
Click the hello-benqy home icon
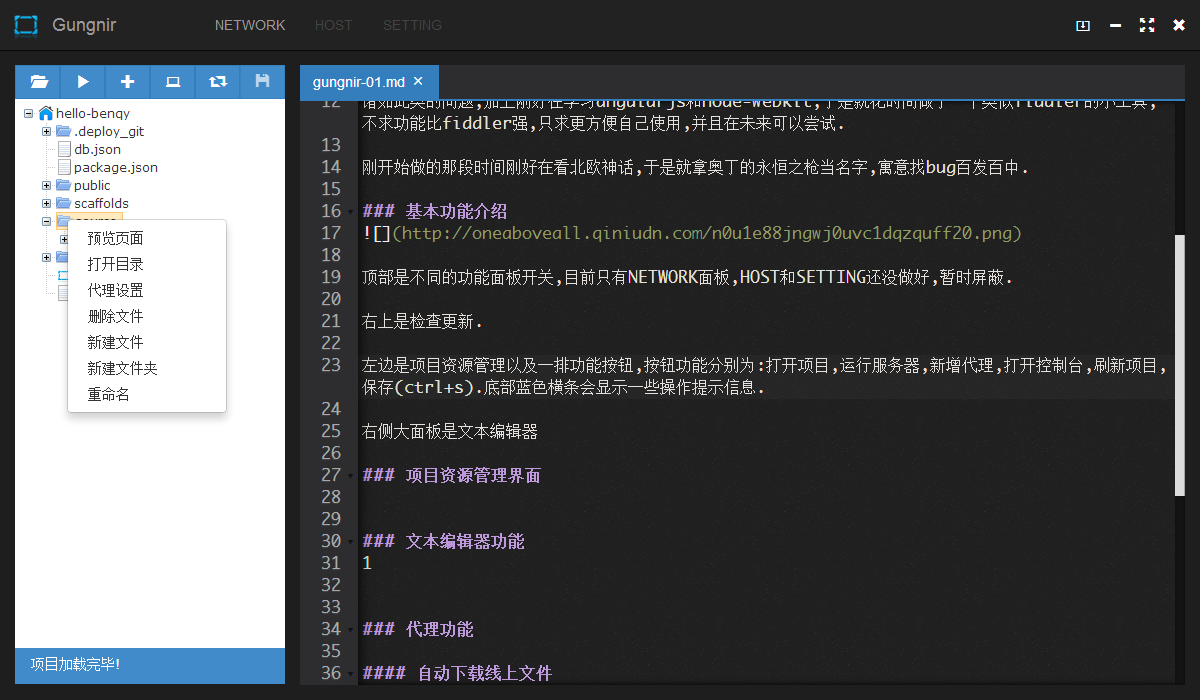(x=46, y=113)
